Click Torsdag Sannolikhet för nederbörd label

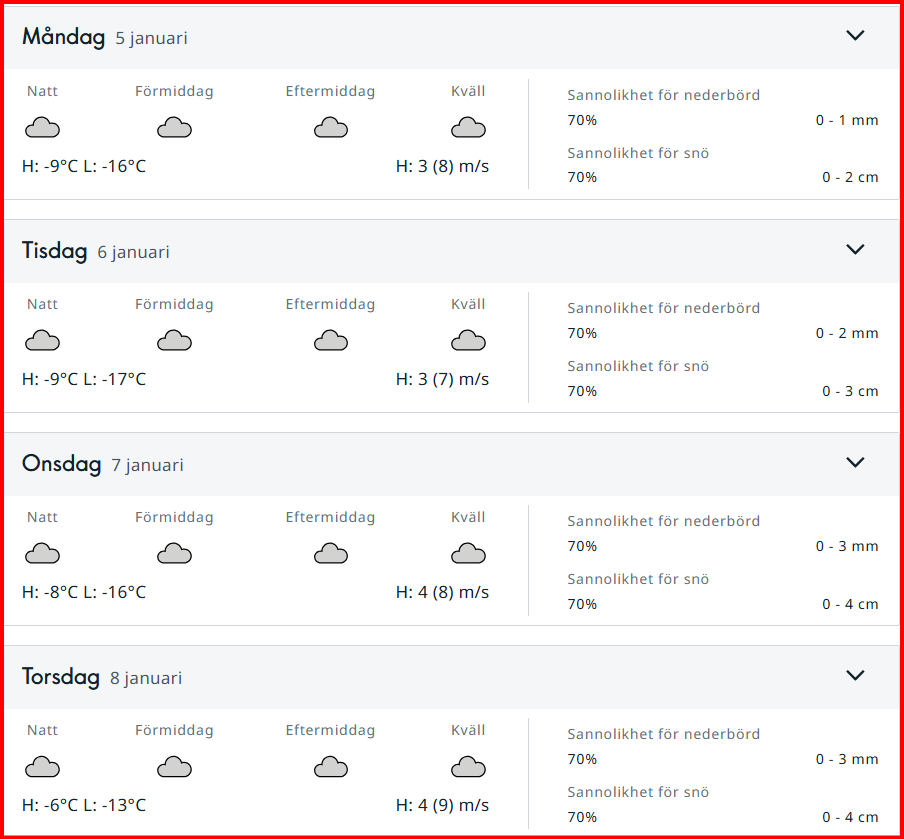point(664,735)
